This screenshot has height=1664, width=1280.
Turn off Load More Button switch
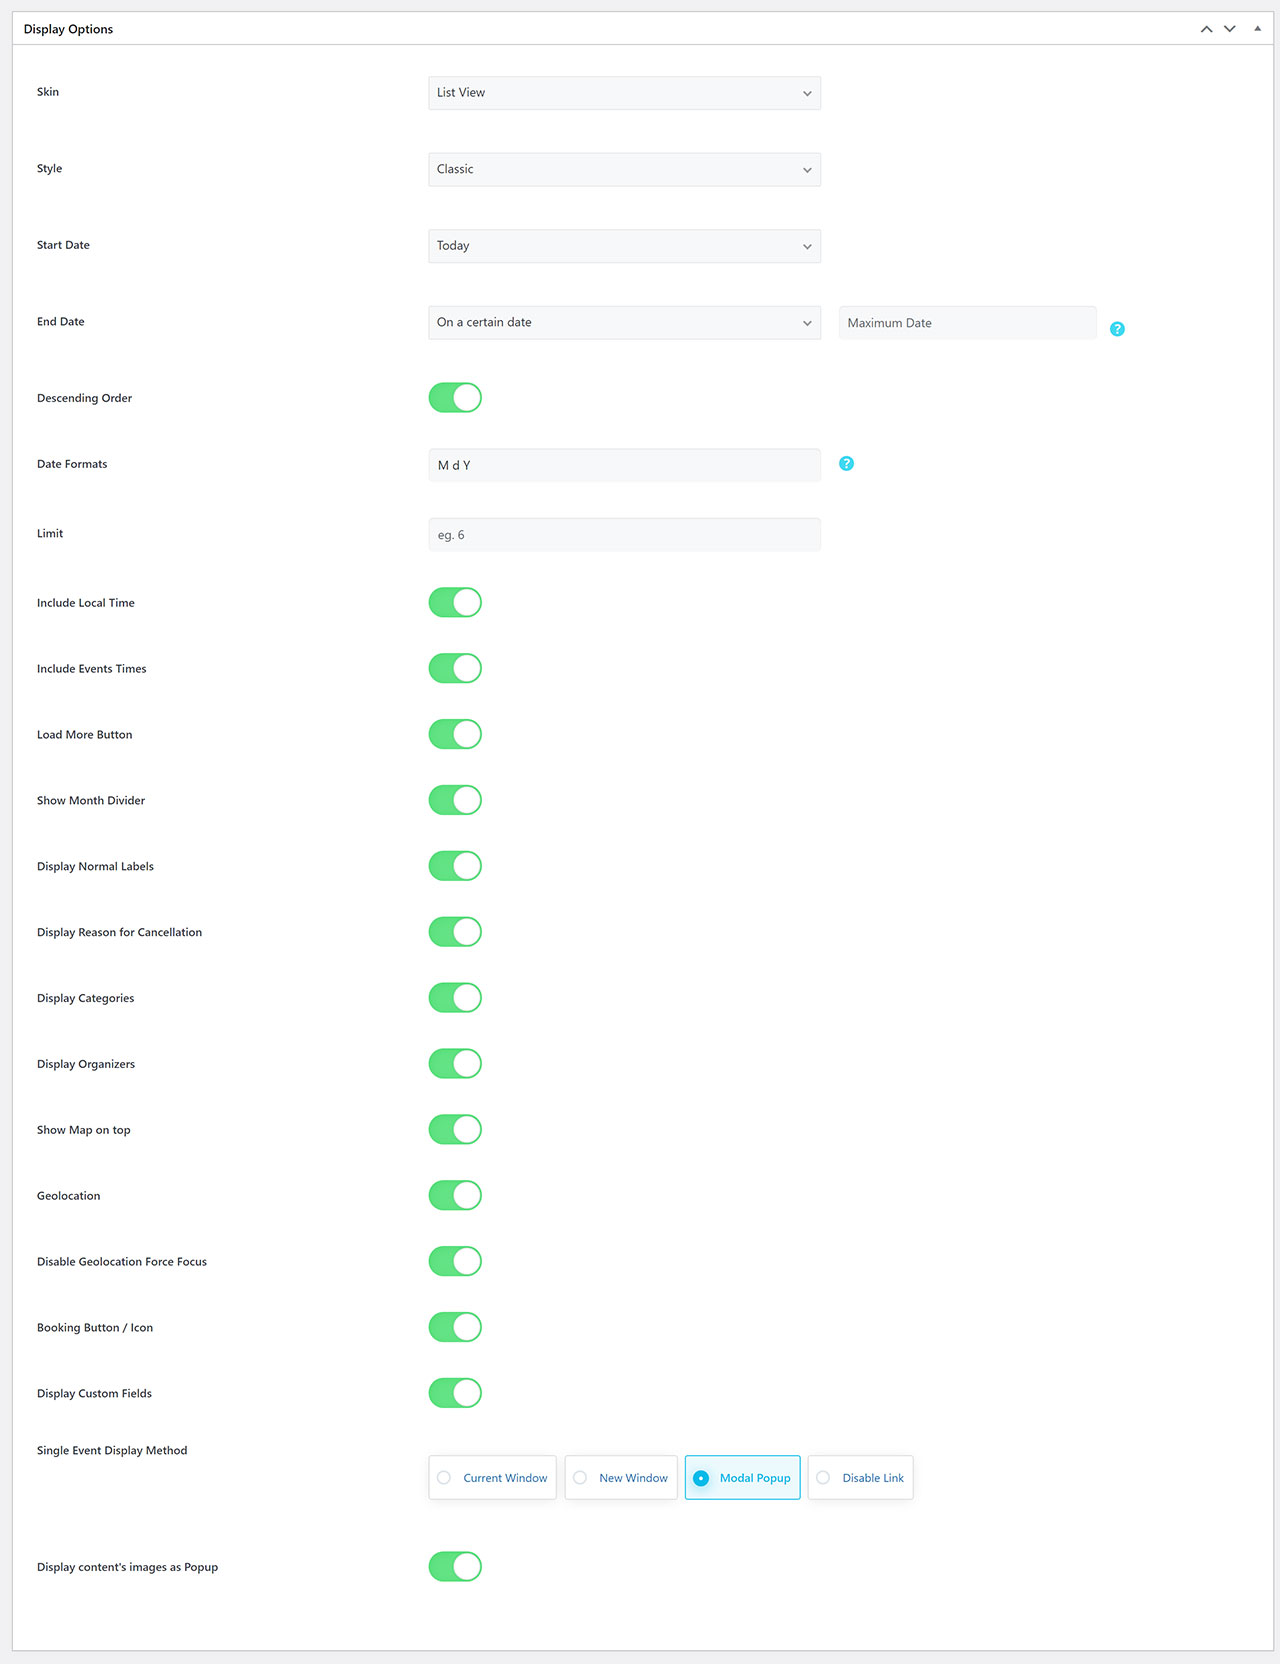[x=455, y=735]
